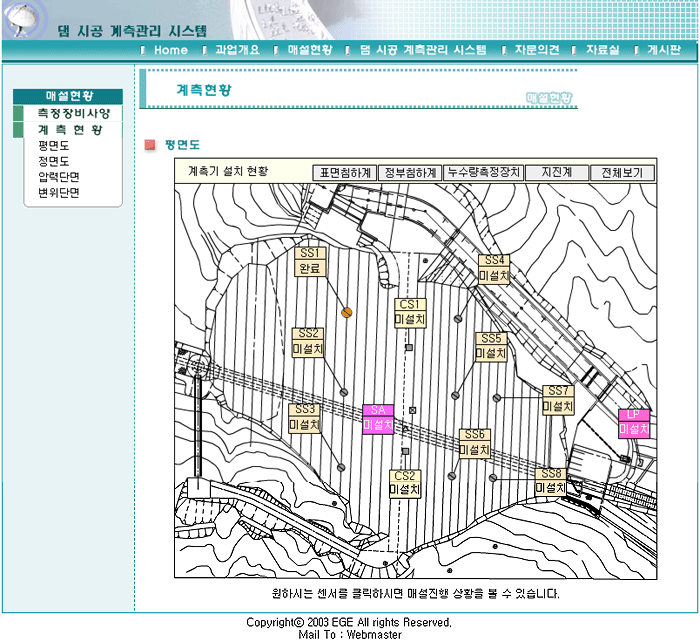Select the SS3 sensor label
700x643 pixels.
(x=304, y=417)
